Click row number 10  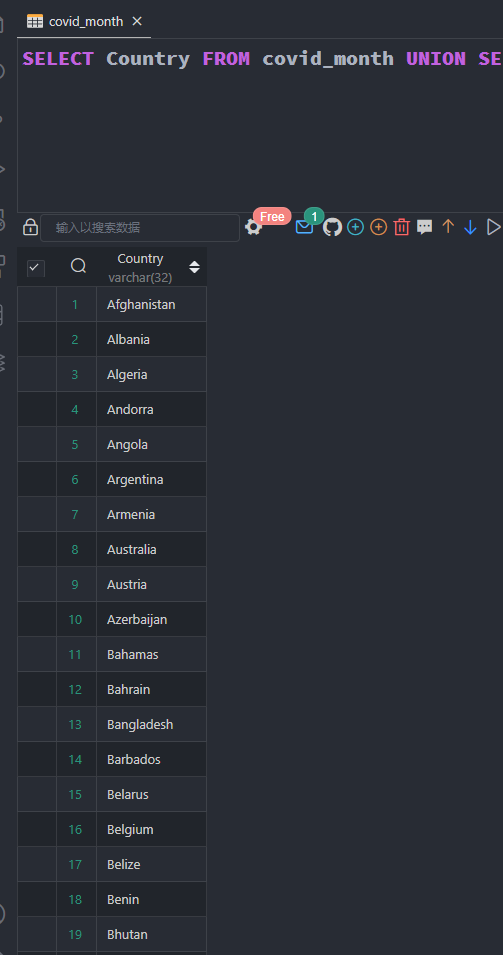click(76, 619)
